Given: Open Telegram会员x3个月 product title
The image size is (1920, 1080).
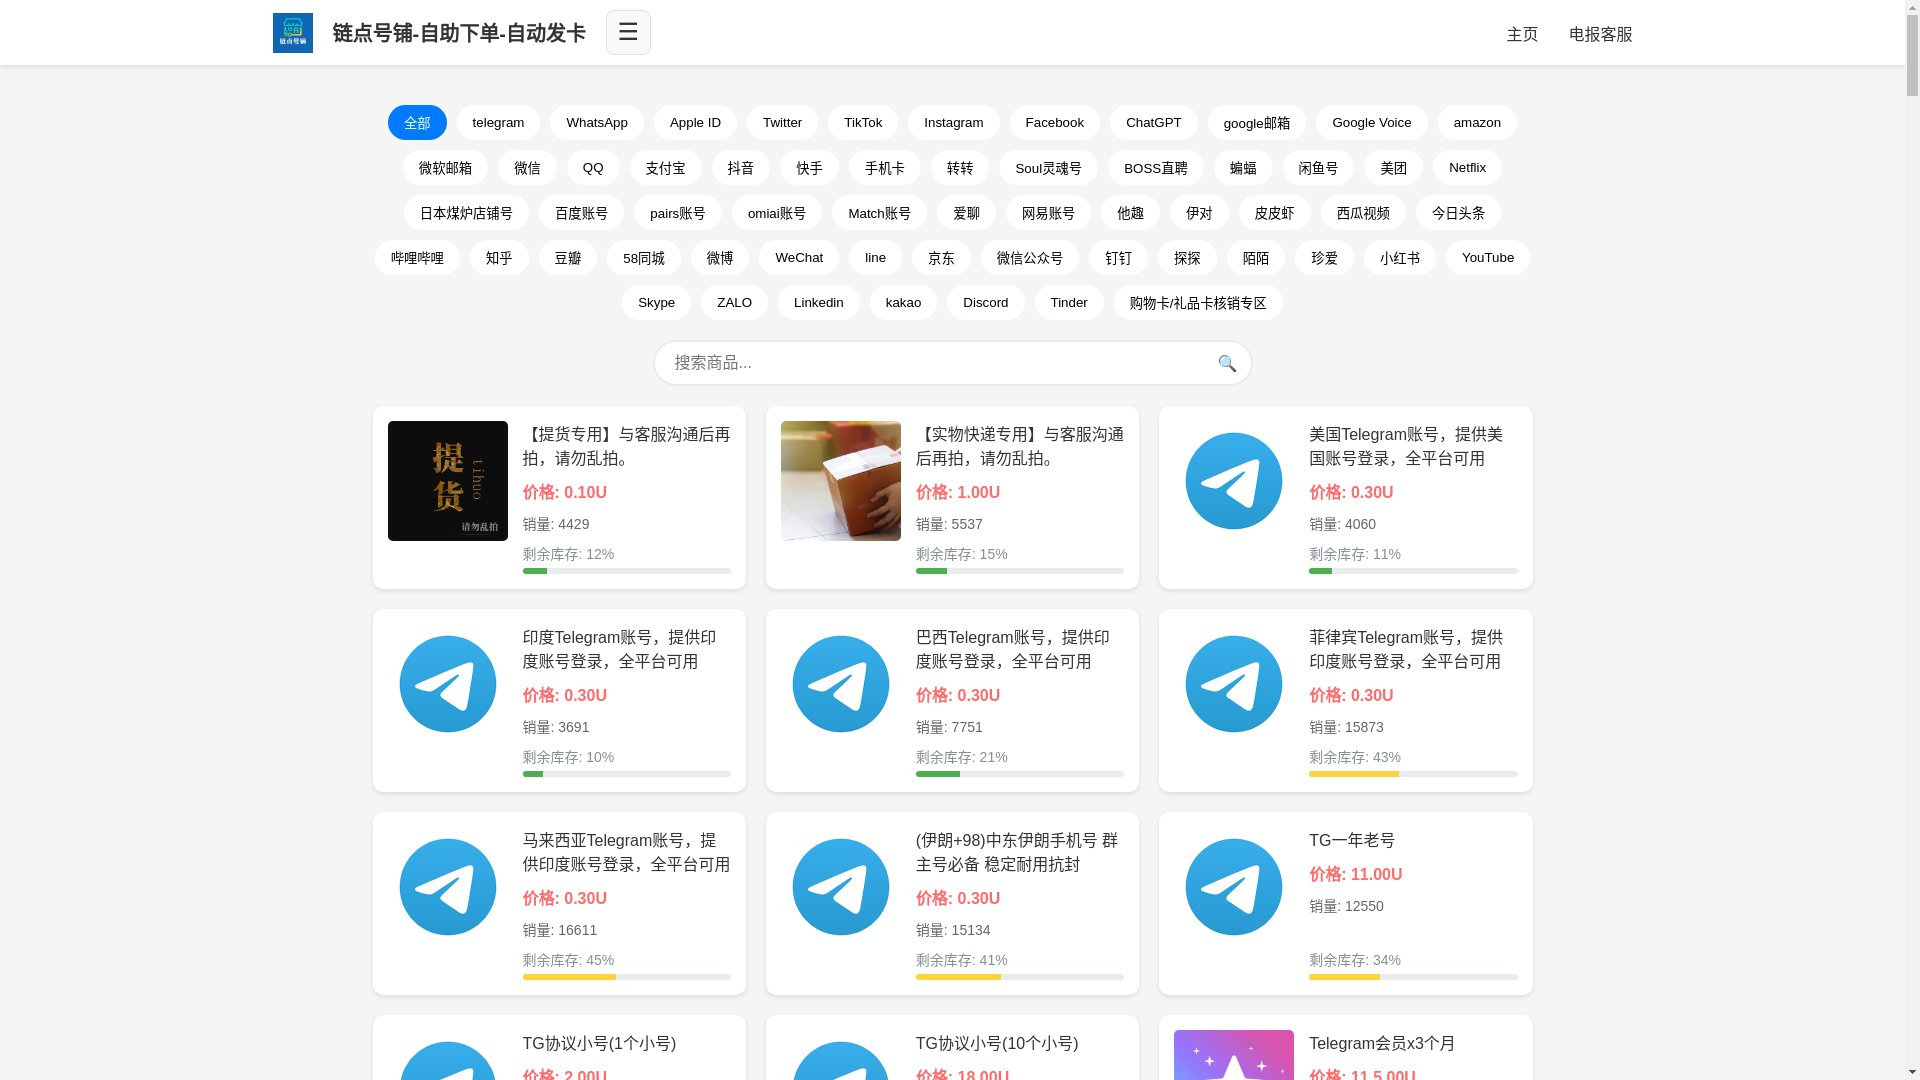Looking at the screenshot, I should pyautogui.click(x=1382, y=1043).
